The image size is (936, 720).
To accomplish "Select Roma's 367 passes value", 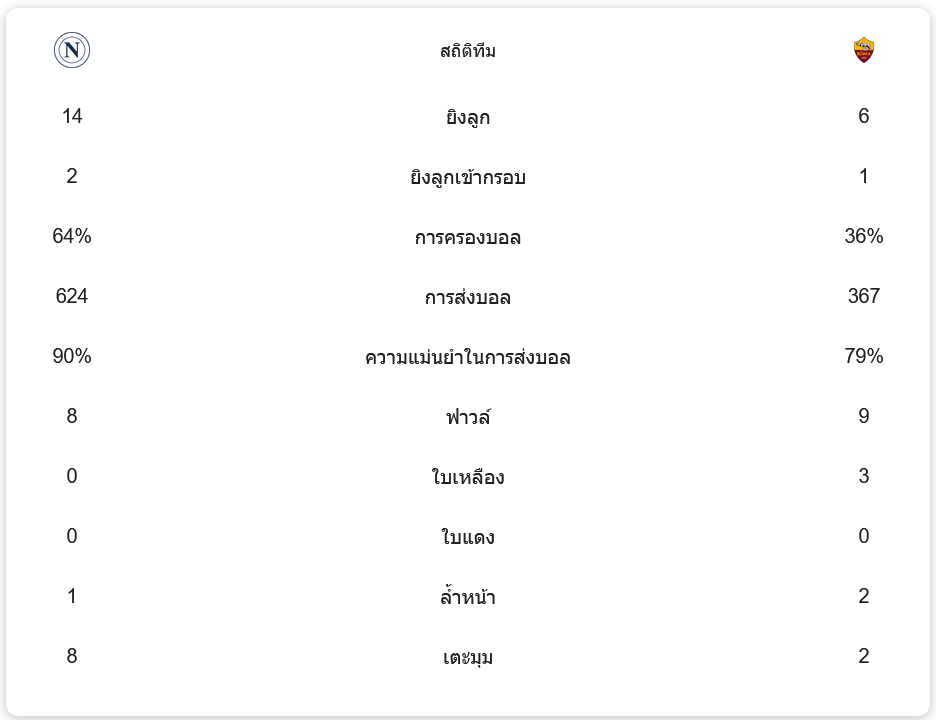I will point(864,296).
